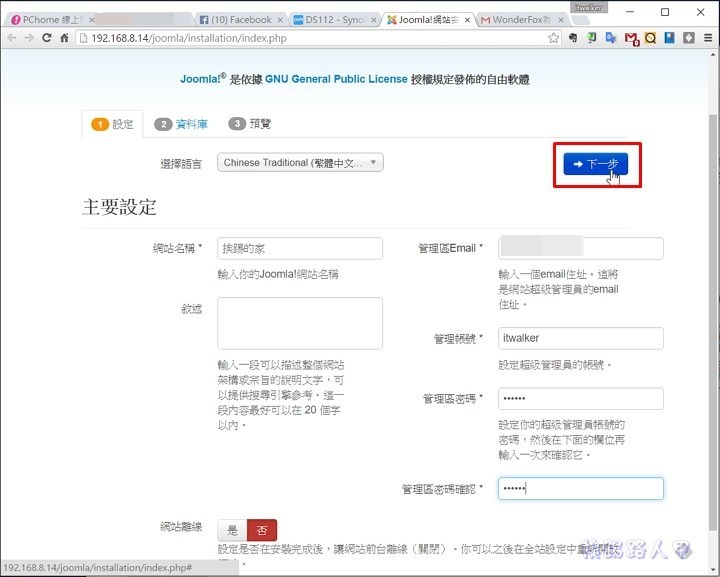The width and height of the screenshot is (720, 577).
Task: Switch to the Facebook browser tab
Action: coord(240,19)
